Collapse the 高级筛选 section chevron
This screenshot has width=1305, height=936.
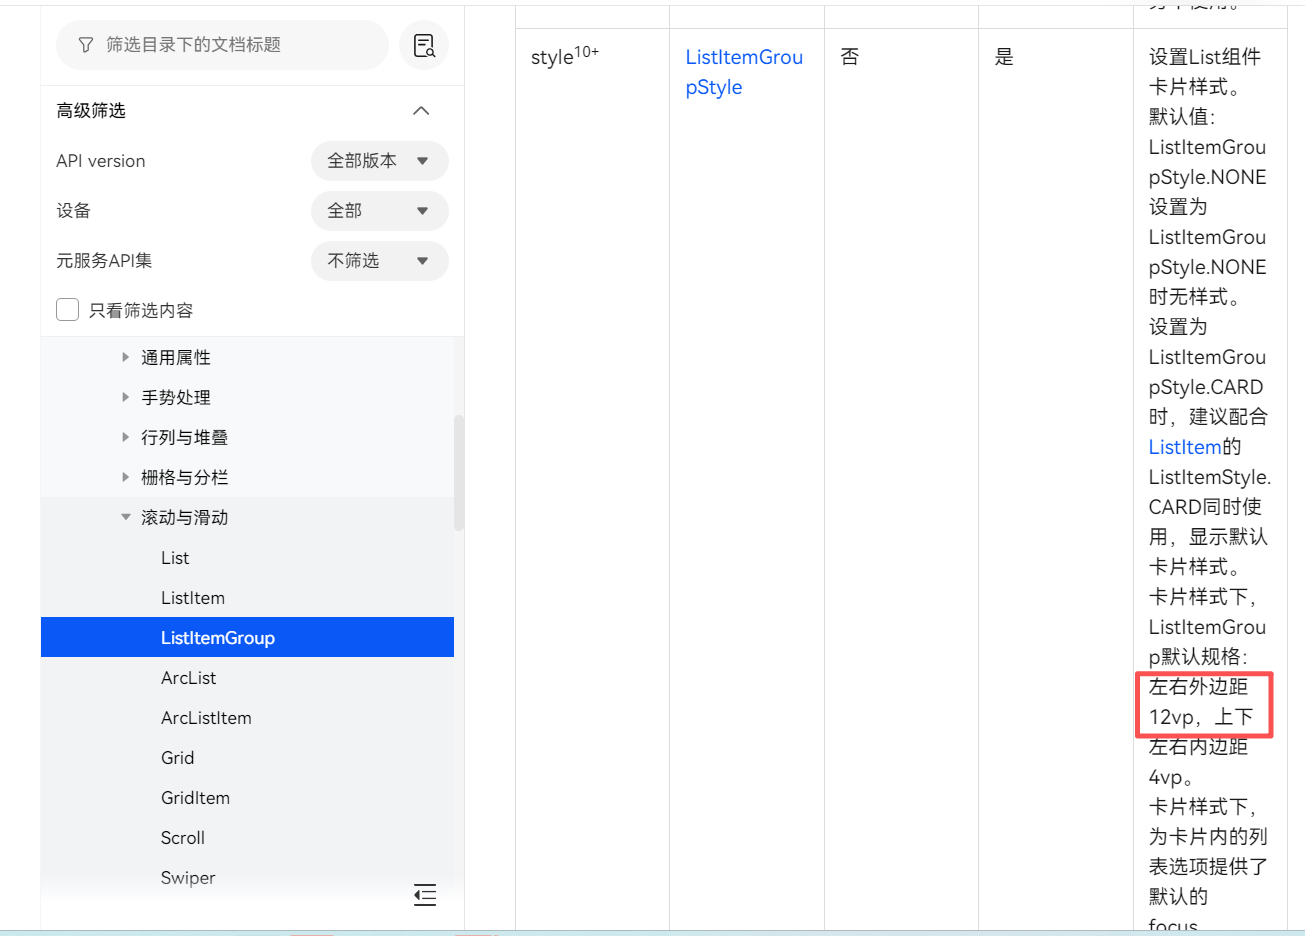tap(421, 111)
